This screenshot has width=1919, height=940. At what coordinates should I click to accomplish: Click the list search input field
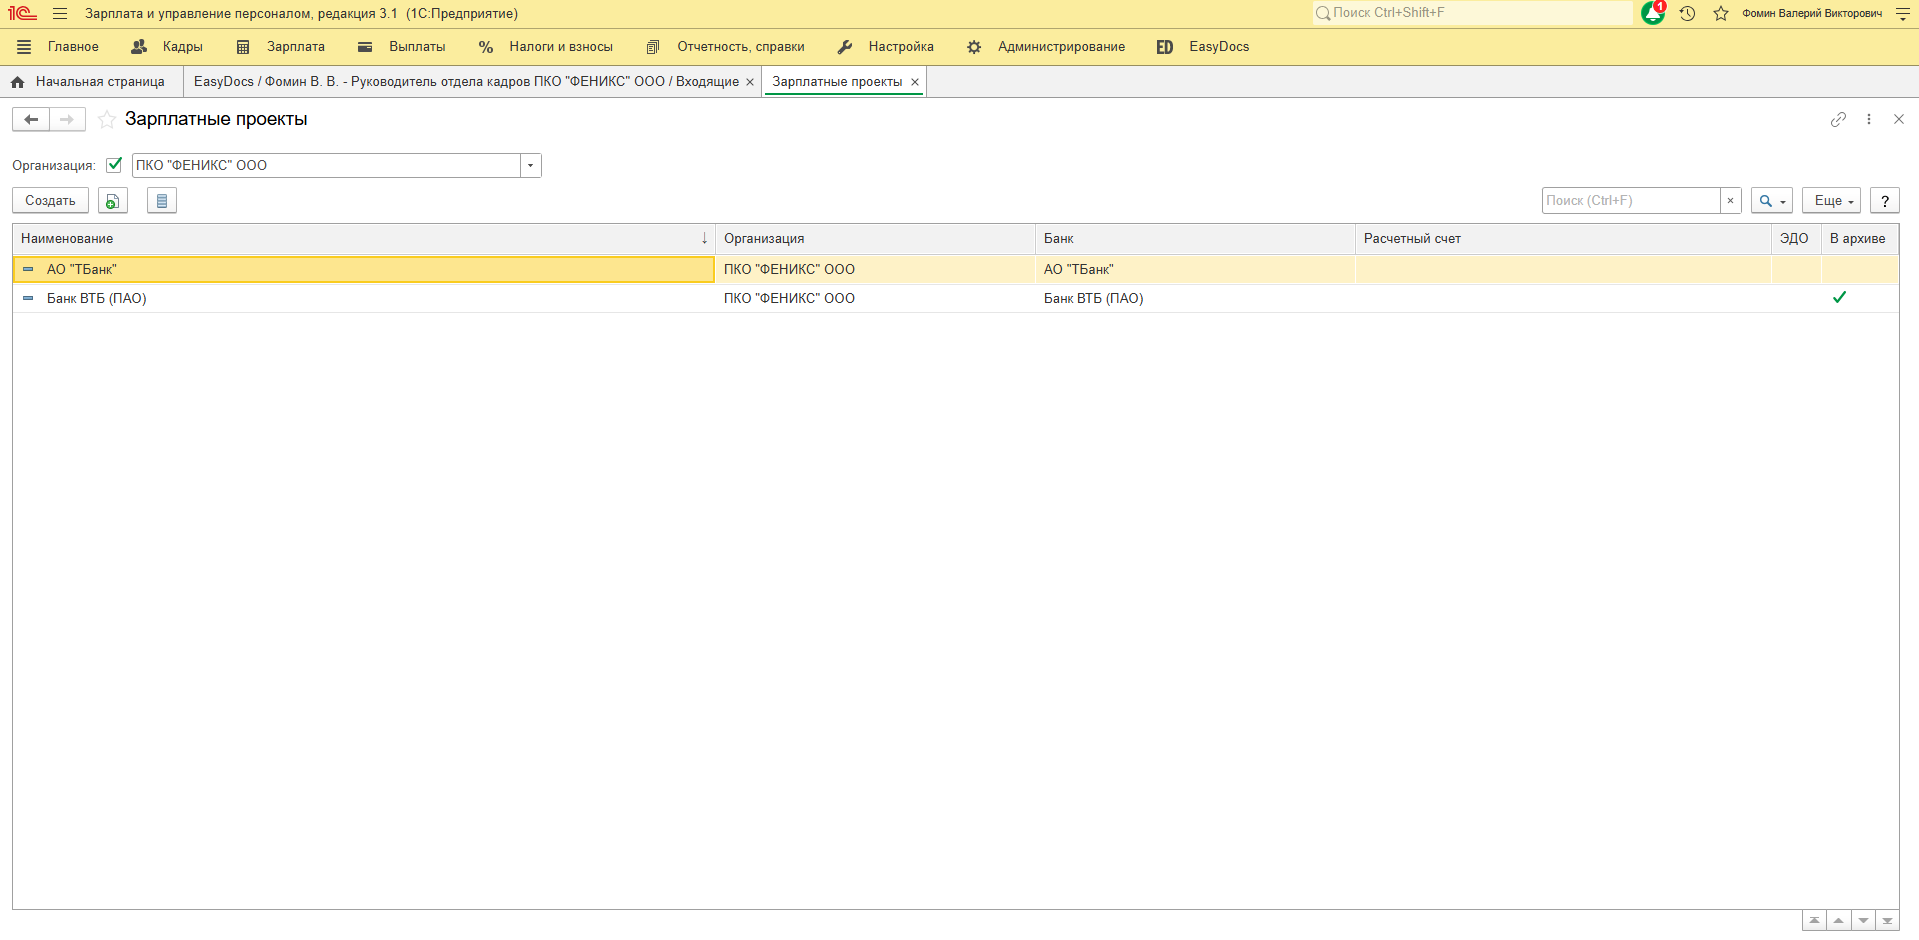[x=1630, y=201]
